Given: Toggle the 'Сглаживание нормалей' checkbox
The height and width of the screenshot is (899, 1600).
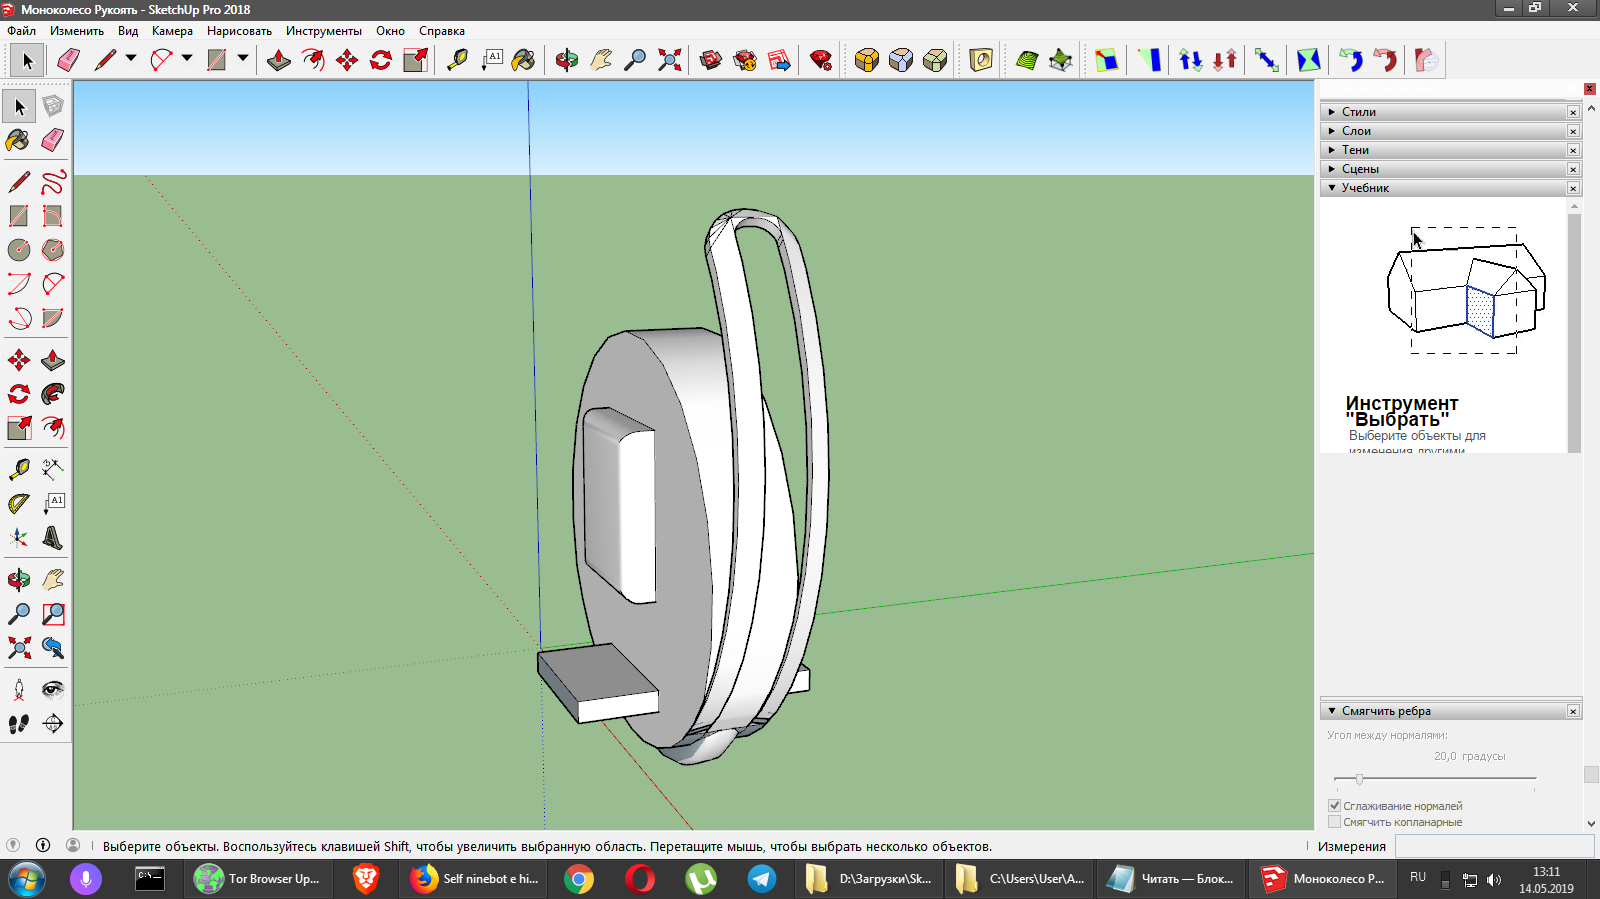Looking at the screenshot, I should (x=1334, y=806).
